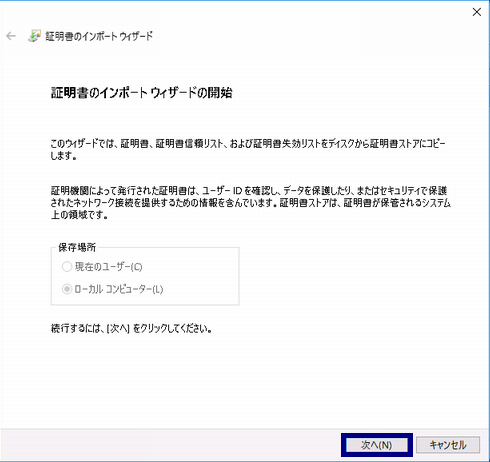Click the paragraph starting with このウィザードでは
Screen dimensions: 490x462
tap(248, 150)
